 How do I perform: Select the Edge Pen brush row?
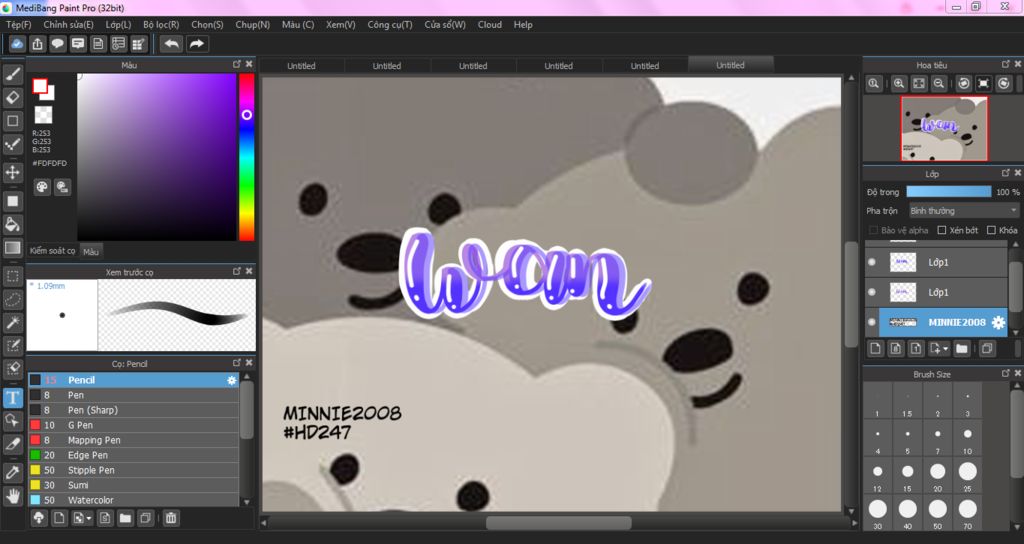coord(133,455)
